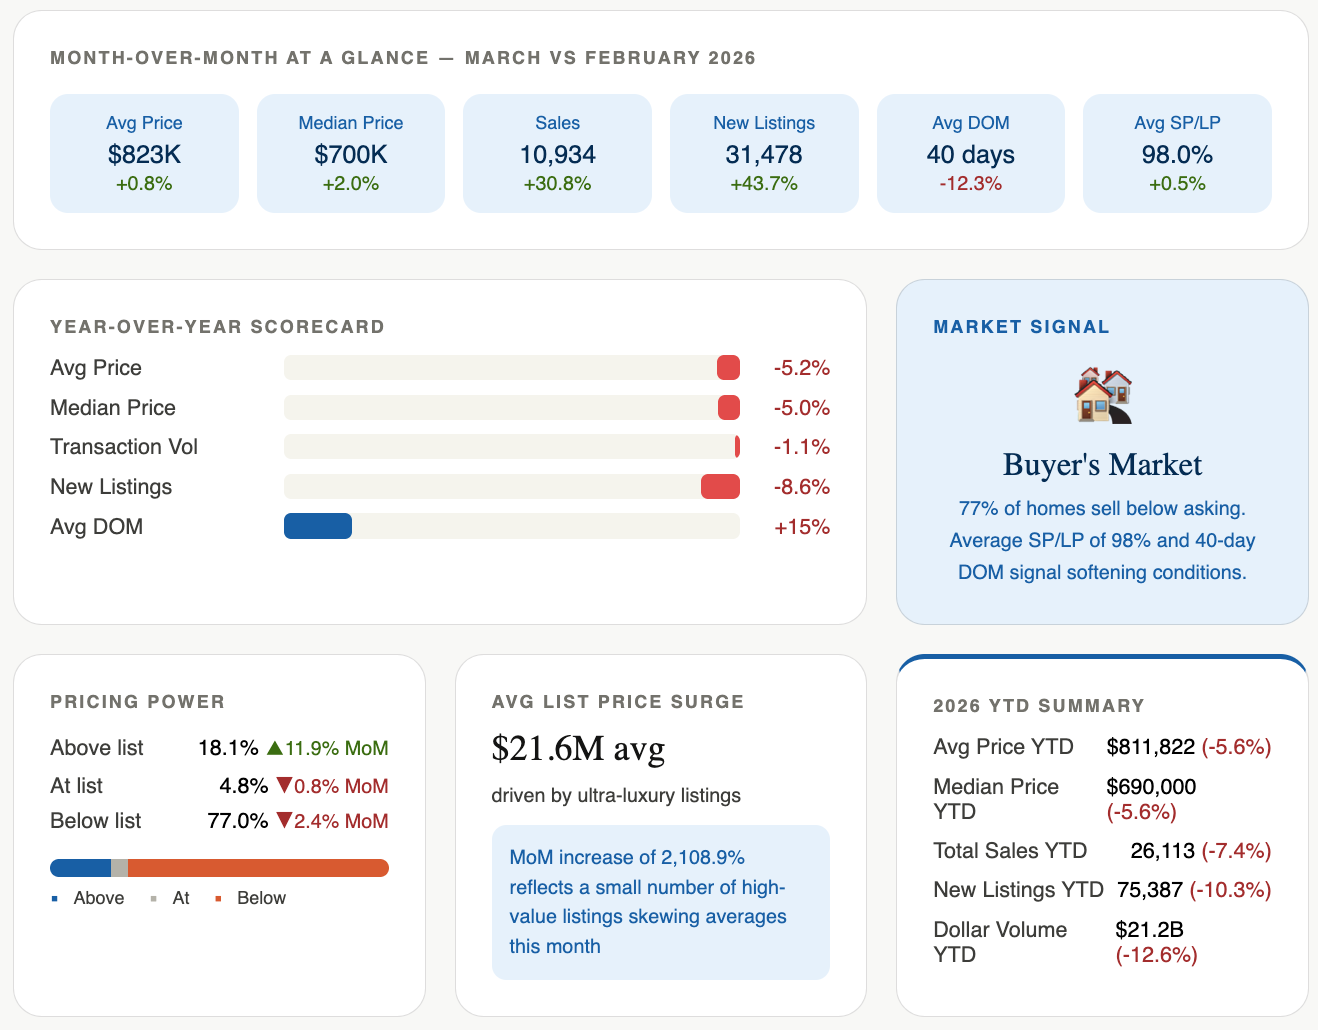
Task: Click the MoM increase note box
Action: [660, 902]
